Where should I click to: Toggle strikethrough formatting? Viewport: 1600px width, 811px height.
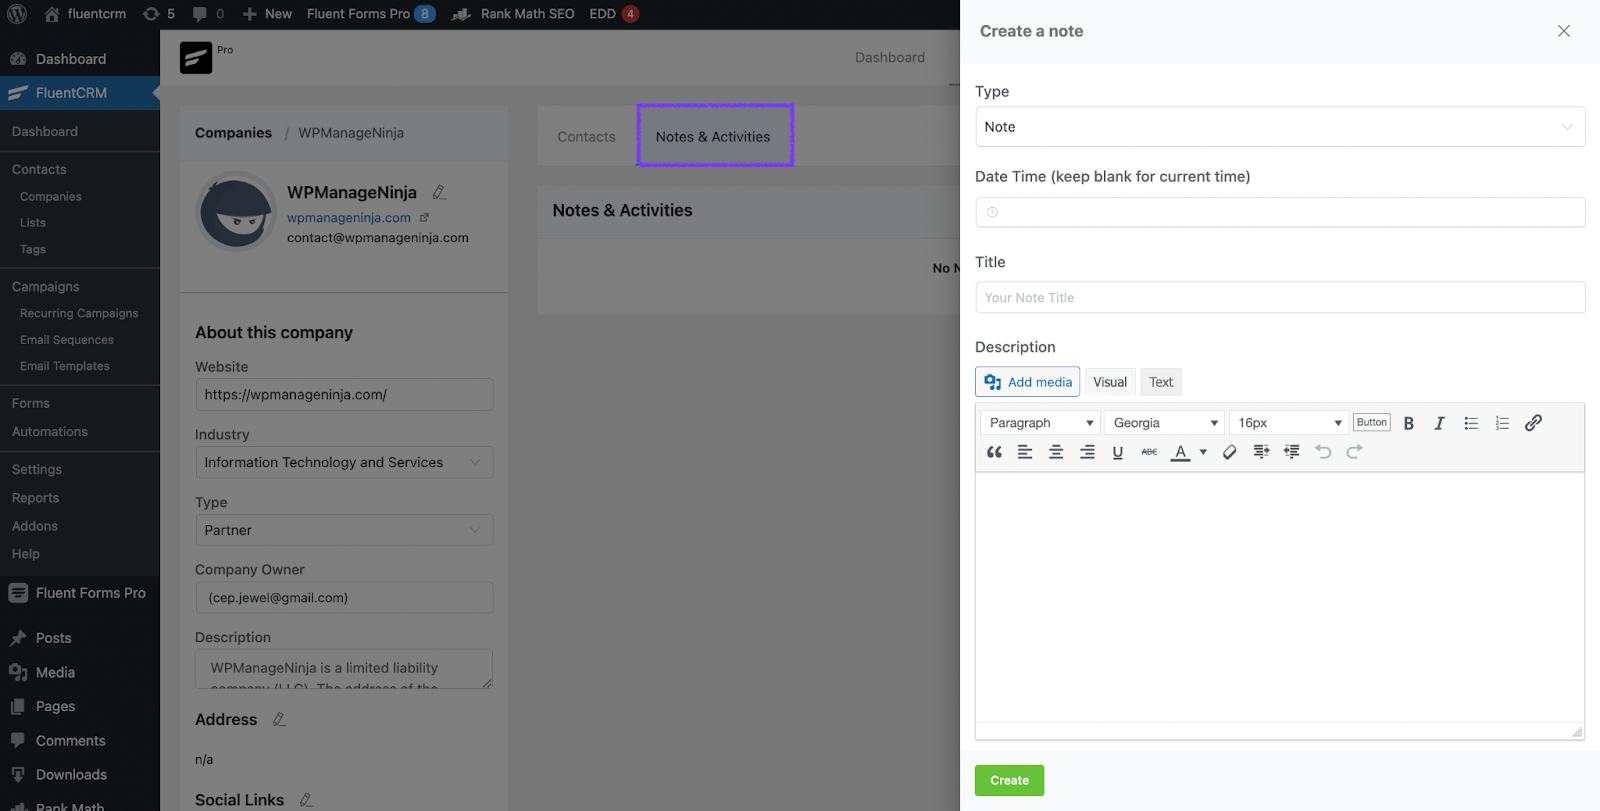[x=1149, y=452]
